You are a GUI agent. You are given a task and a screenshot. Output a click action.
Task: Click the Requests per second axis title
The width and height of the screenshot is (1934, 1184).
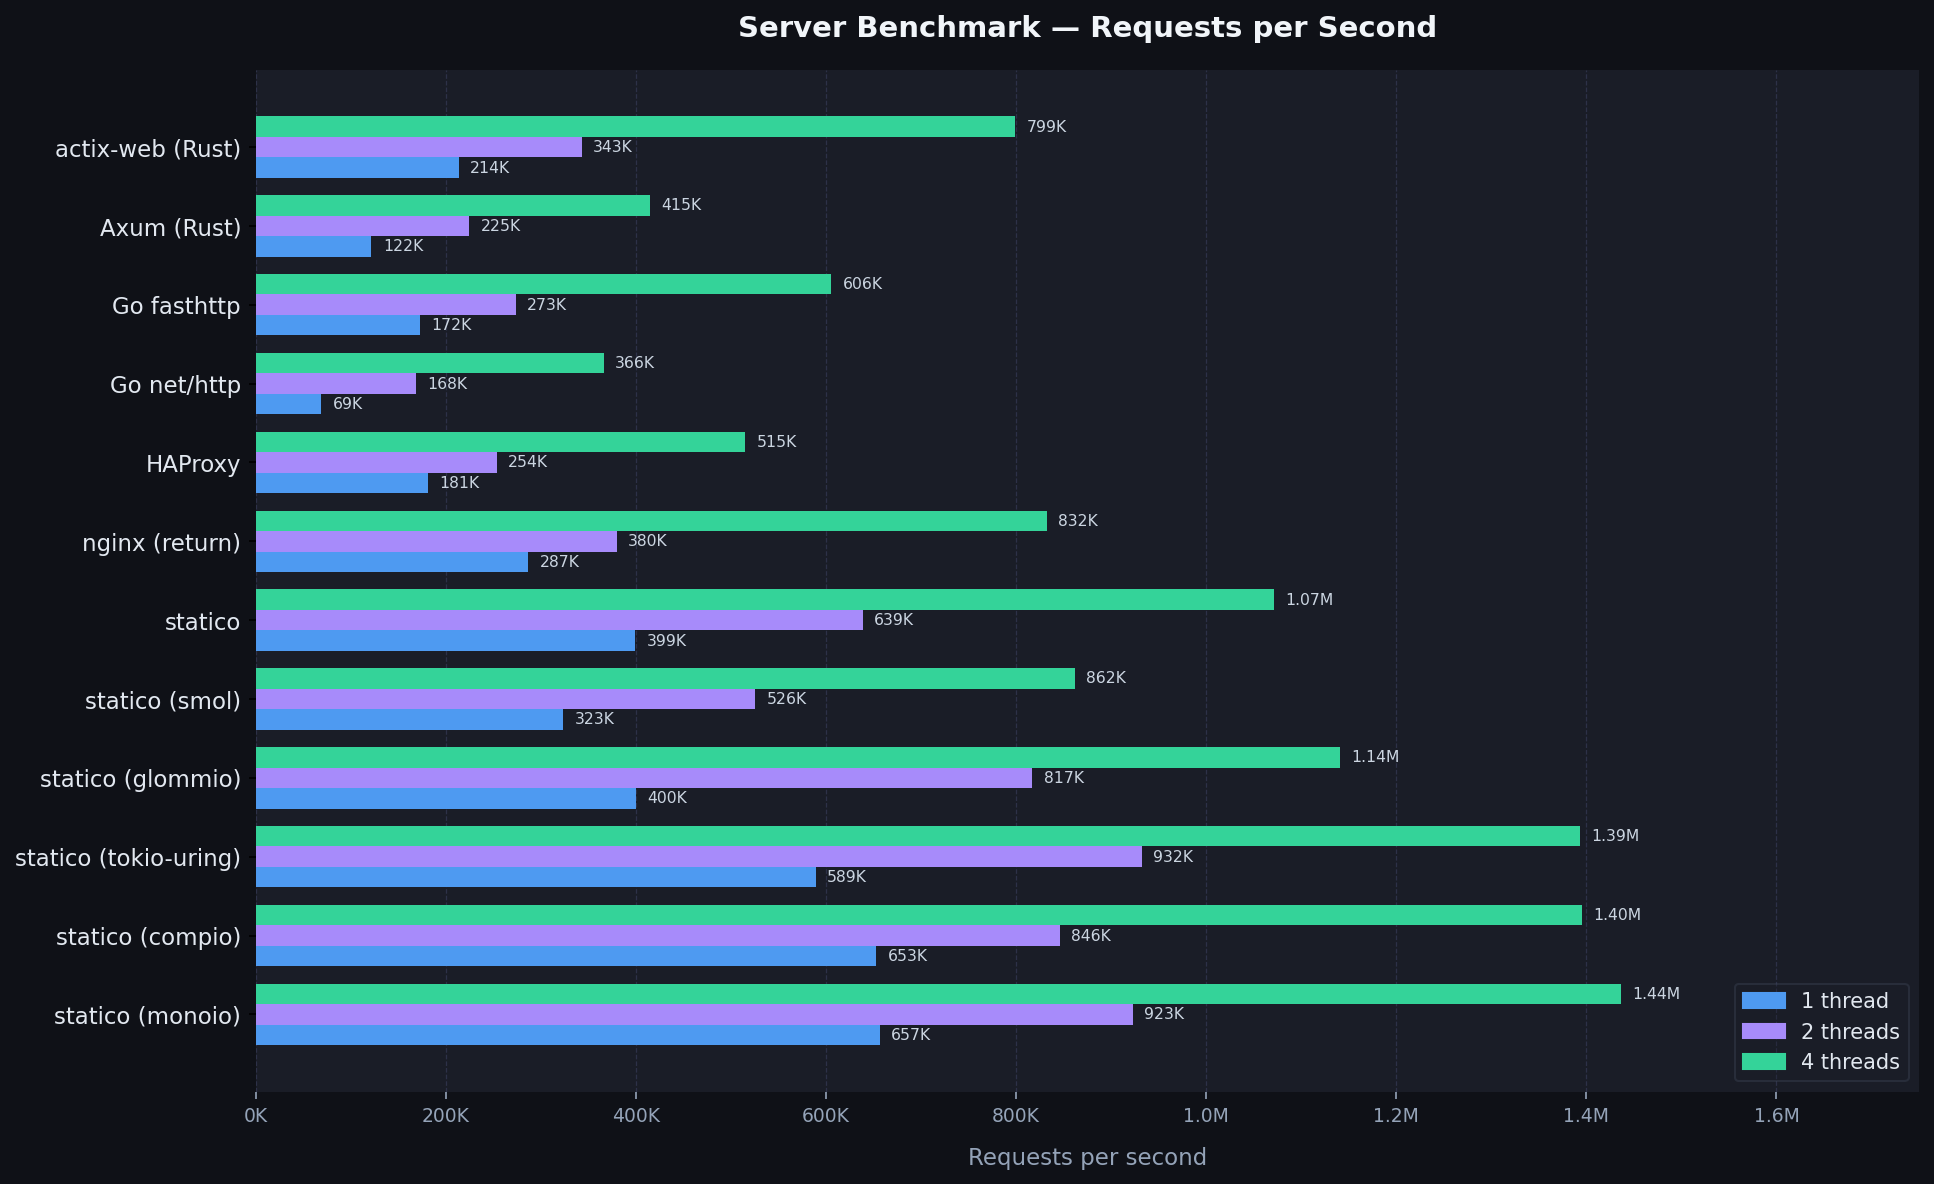coord(1087,1157)
